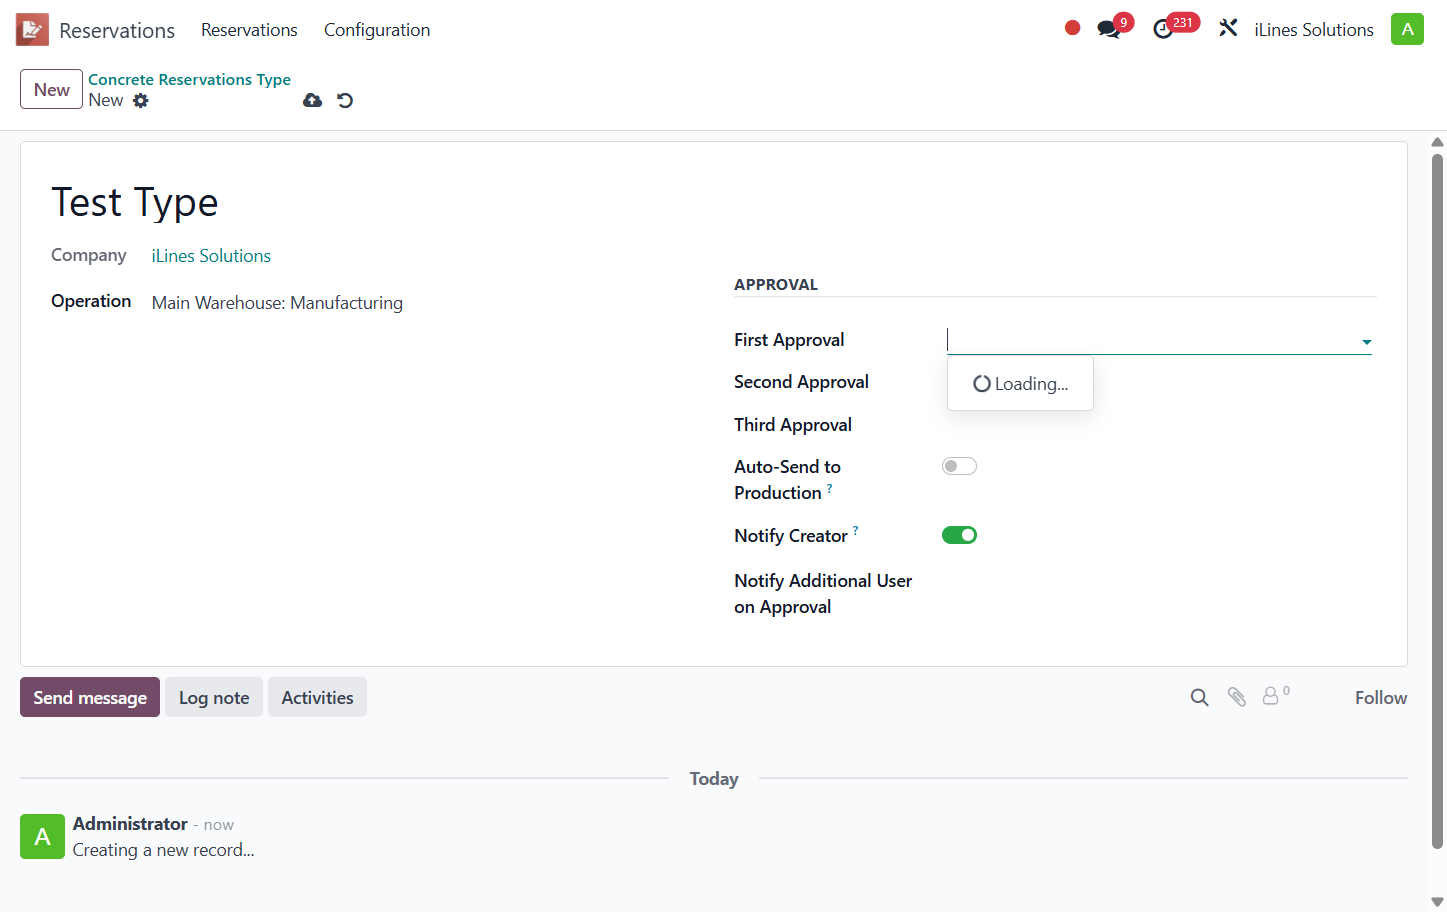Click the Notify Additional User on Approval label
This screenshot has width=1447, height=912.
pos(823,594)
